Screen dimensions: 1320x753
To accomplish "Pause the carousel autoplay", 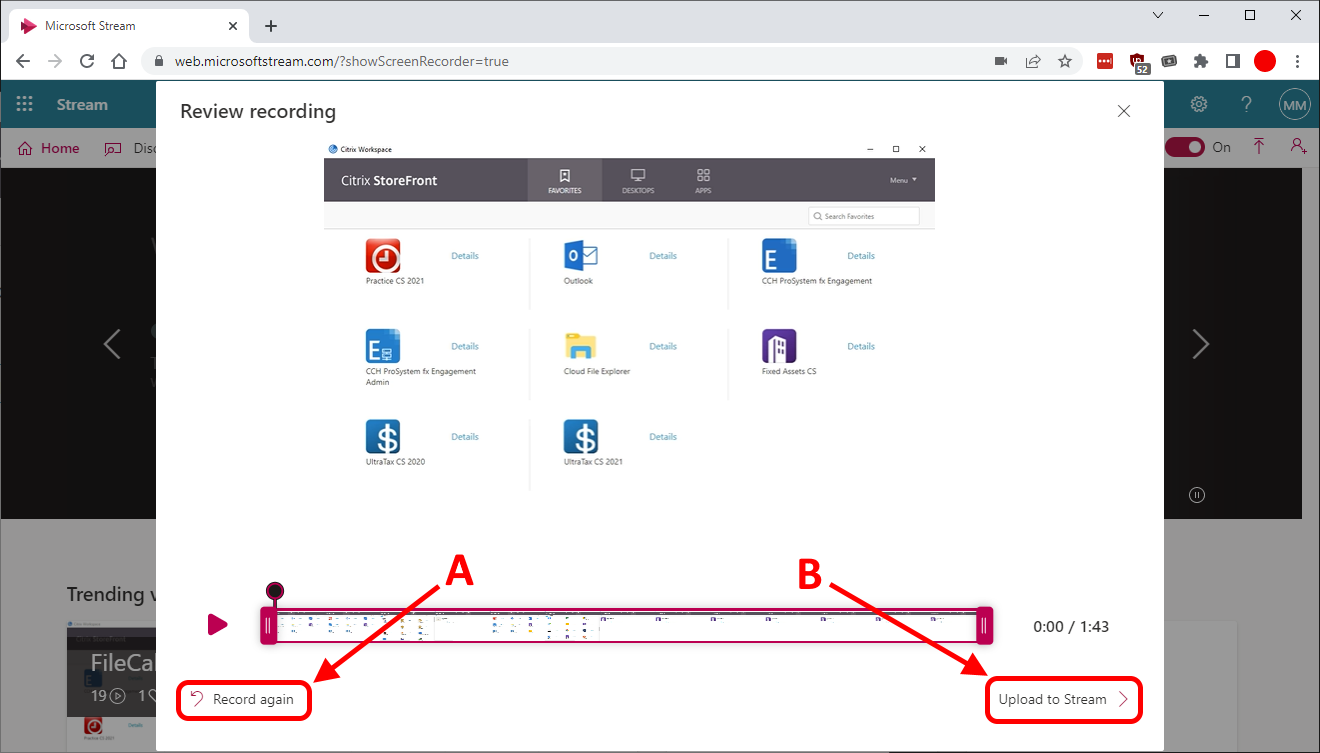I will (1197, 494).
